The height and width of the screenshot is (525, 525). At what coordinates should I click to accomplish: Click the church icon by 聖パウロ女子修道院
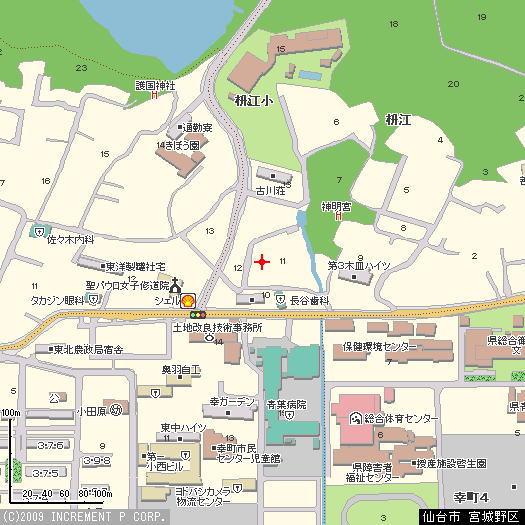tap(175, 285)
